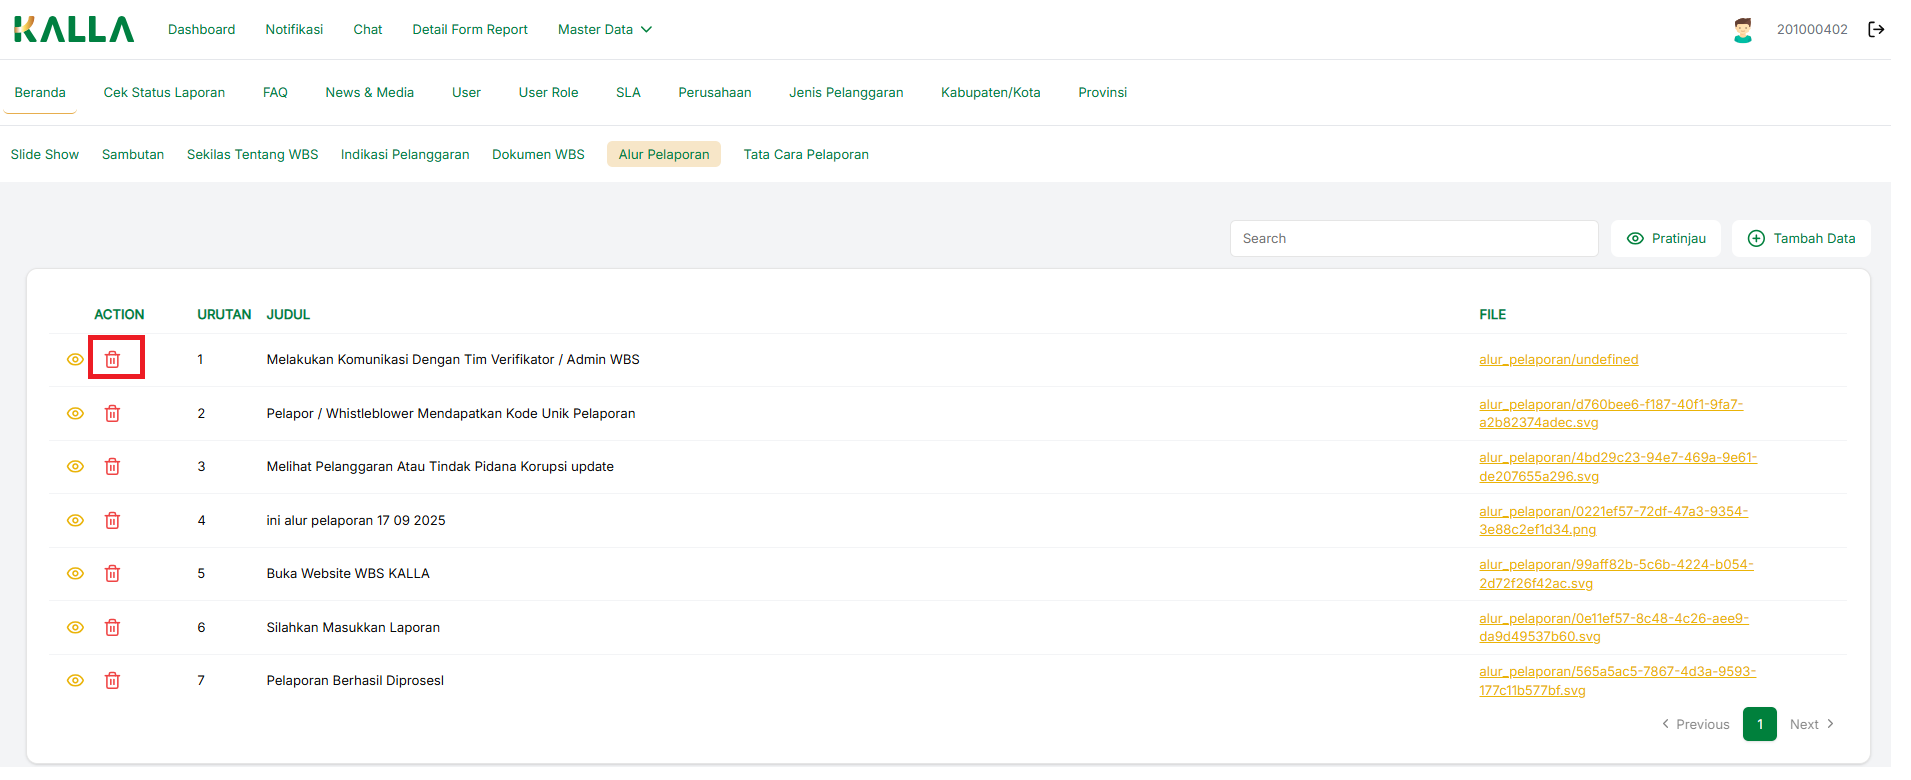
Task: Click the KALLA logo
Action: tap(74, 29)
